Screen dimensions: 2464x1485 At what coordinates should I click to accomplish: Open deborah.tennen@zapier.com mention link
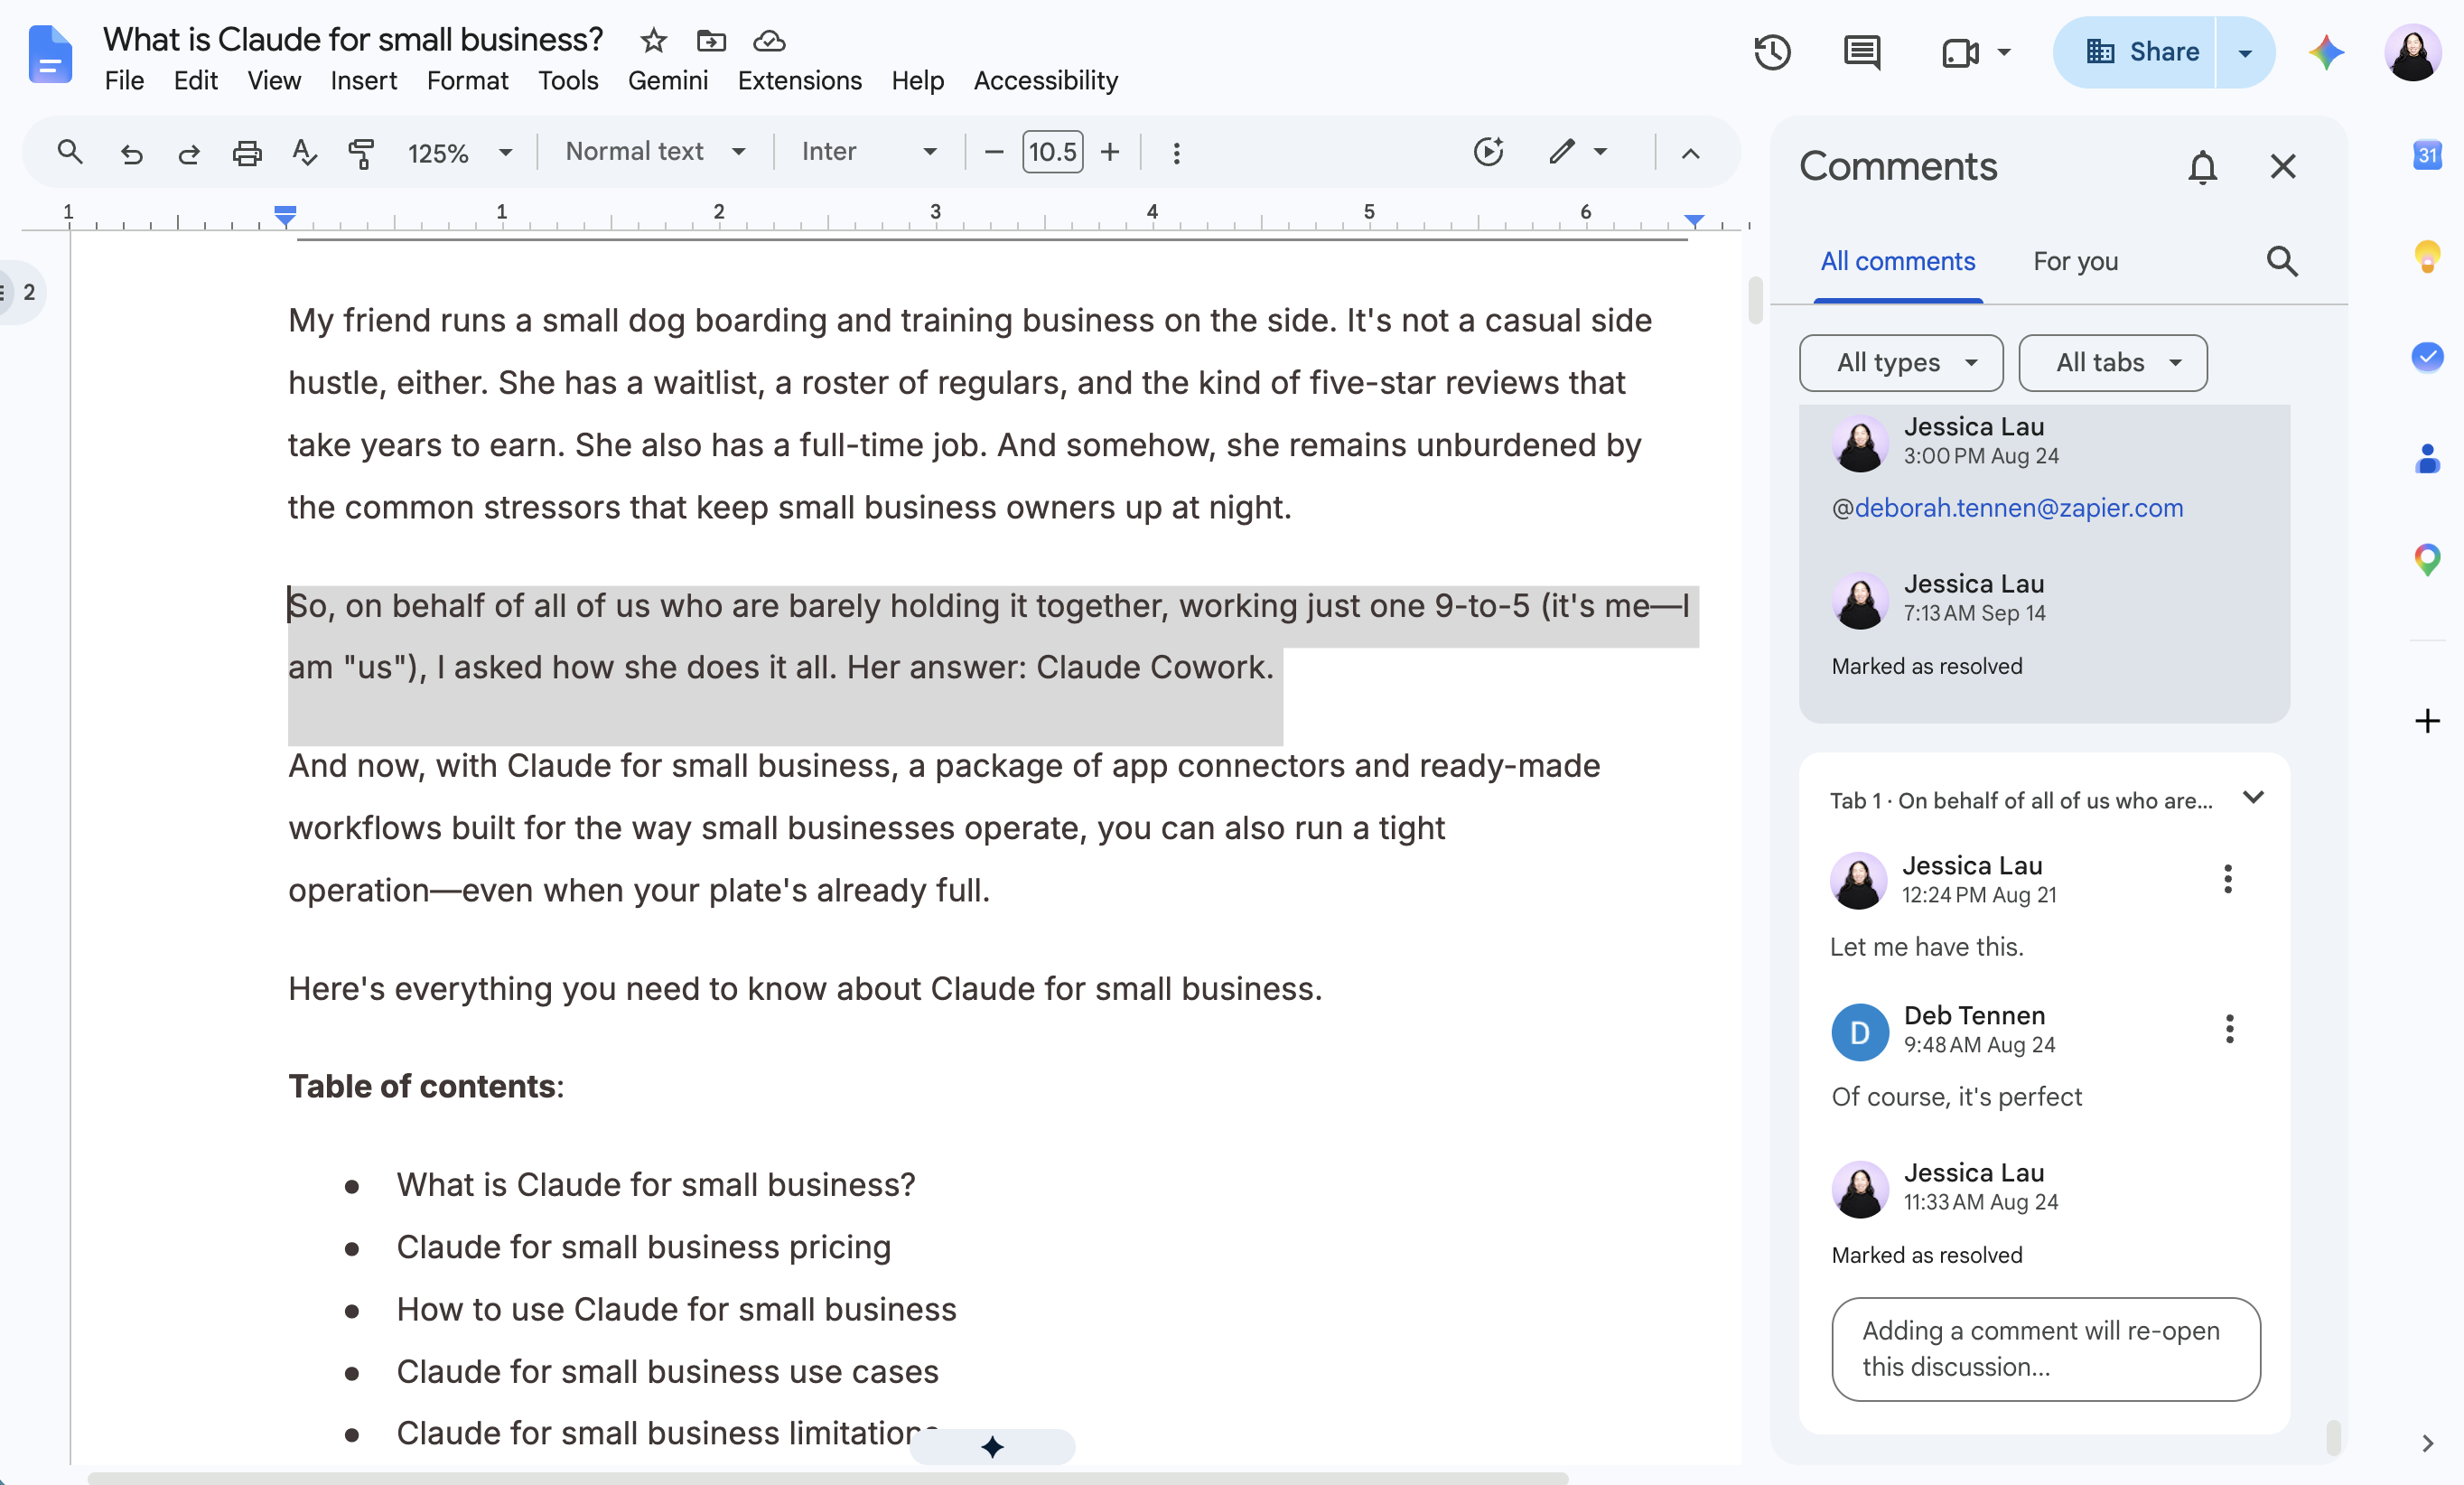click(2018, 507)
